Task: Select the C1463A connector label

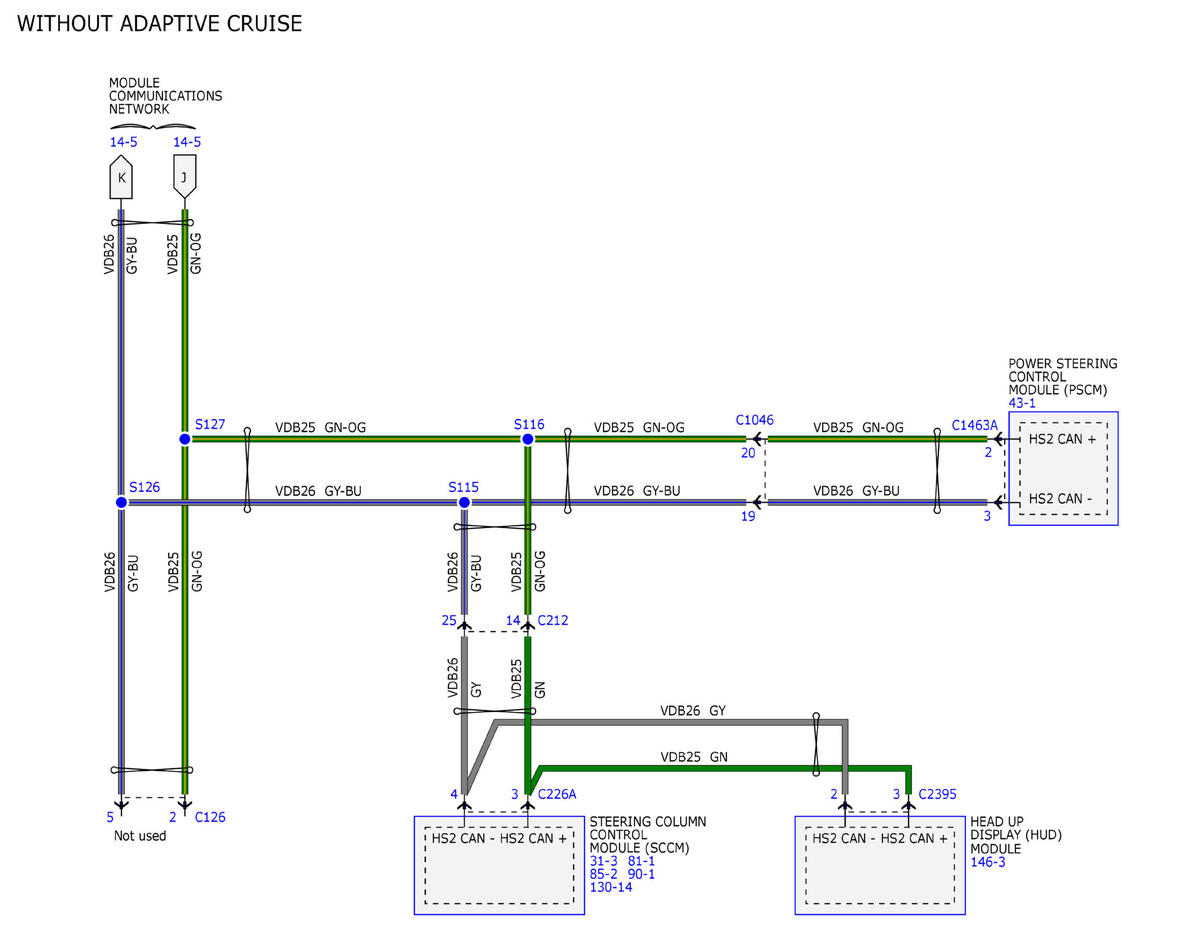Action: (x=974, y=425)
